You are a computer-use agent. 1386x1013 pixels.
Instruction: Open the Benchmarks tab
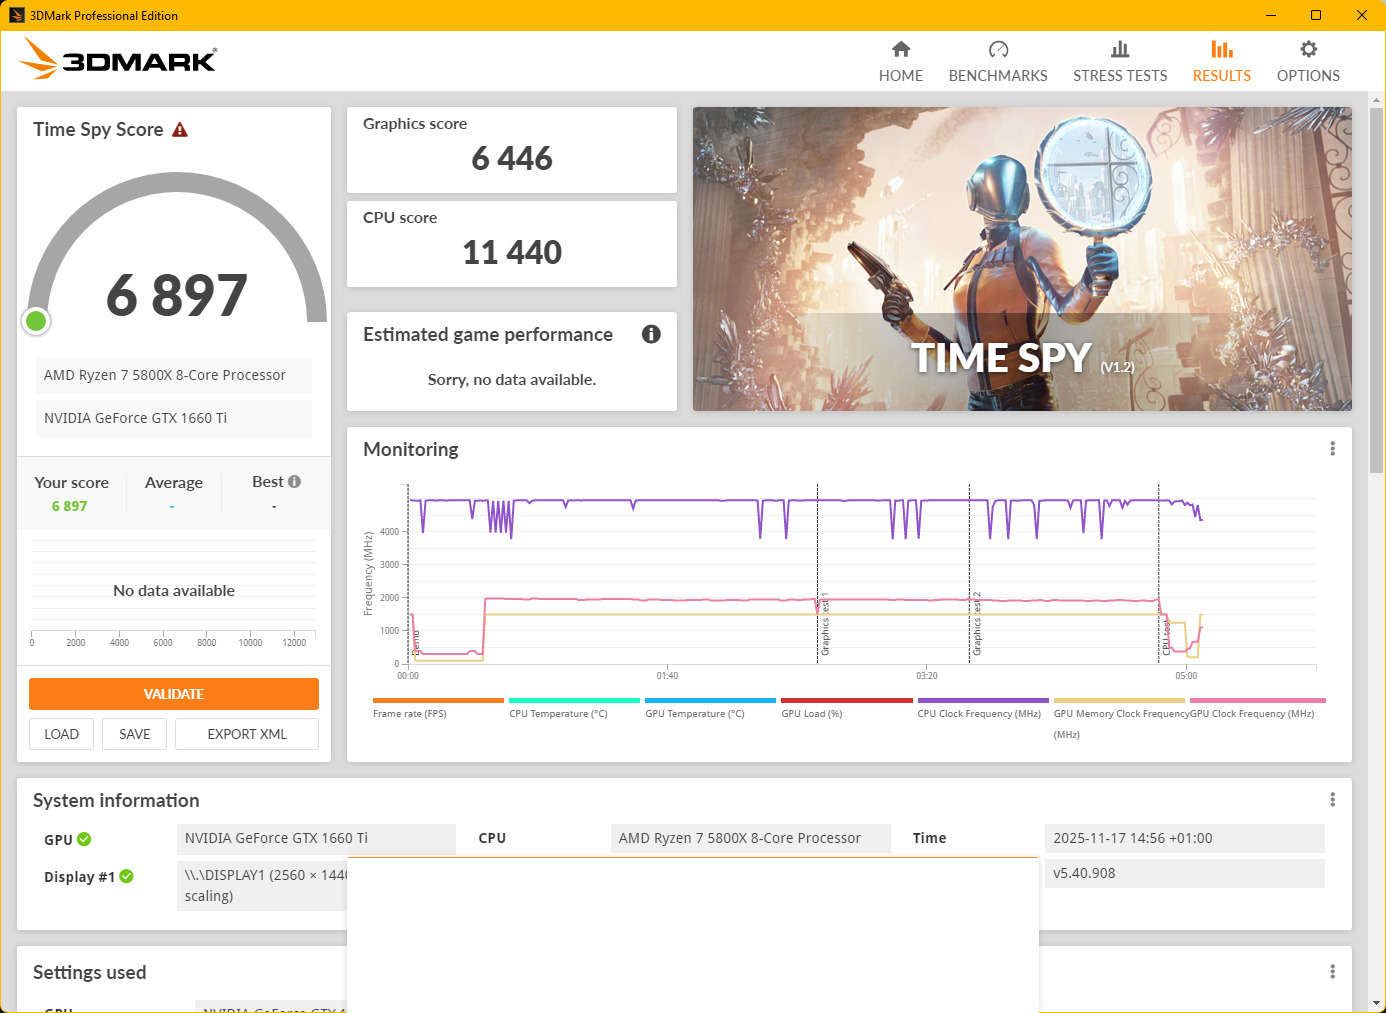coord(998,62)
